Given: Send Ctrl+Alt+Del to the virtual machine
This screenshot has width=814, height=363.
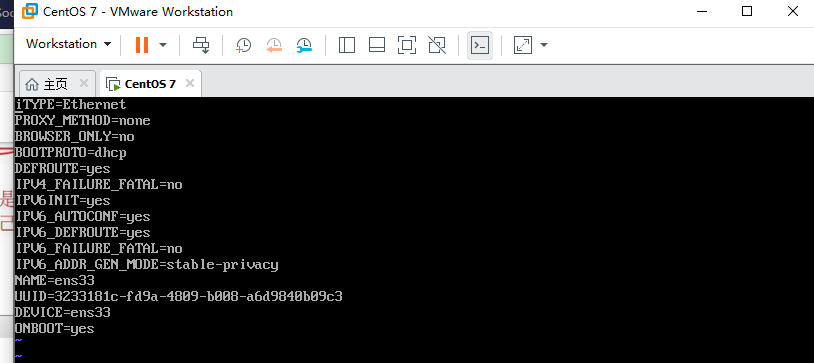Looking at the screenshot, I should pyautogui.click(x=201, y=45).
